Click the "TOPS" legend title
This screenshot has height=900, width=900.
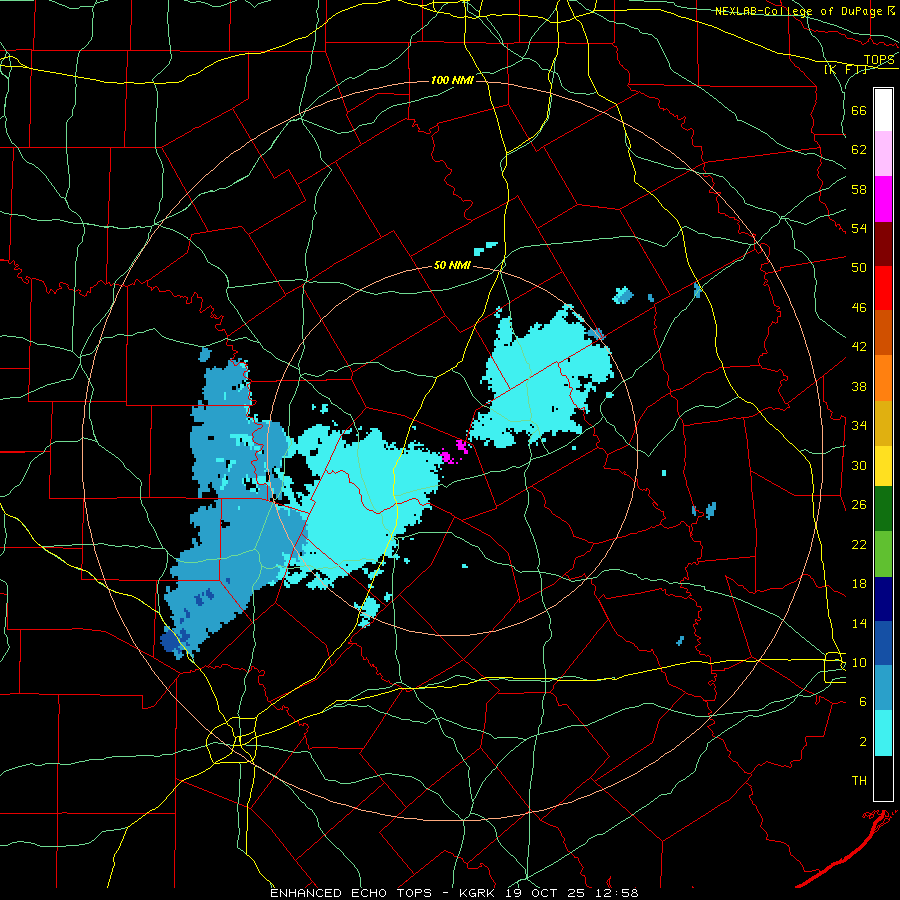click(x=879, y=60)
